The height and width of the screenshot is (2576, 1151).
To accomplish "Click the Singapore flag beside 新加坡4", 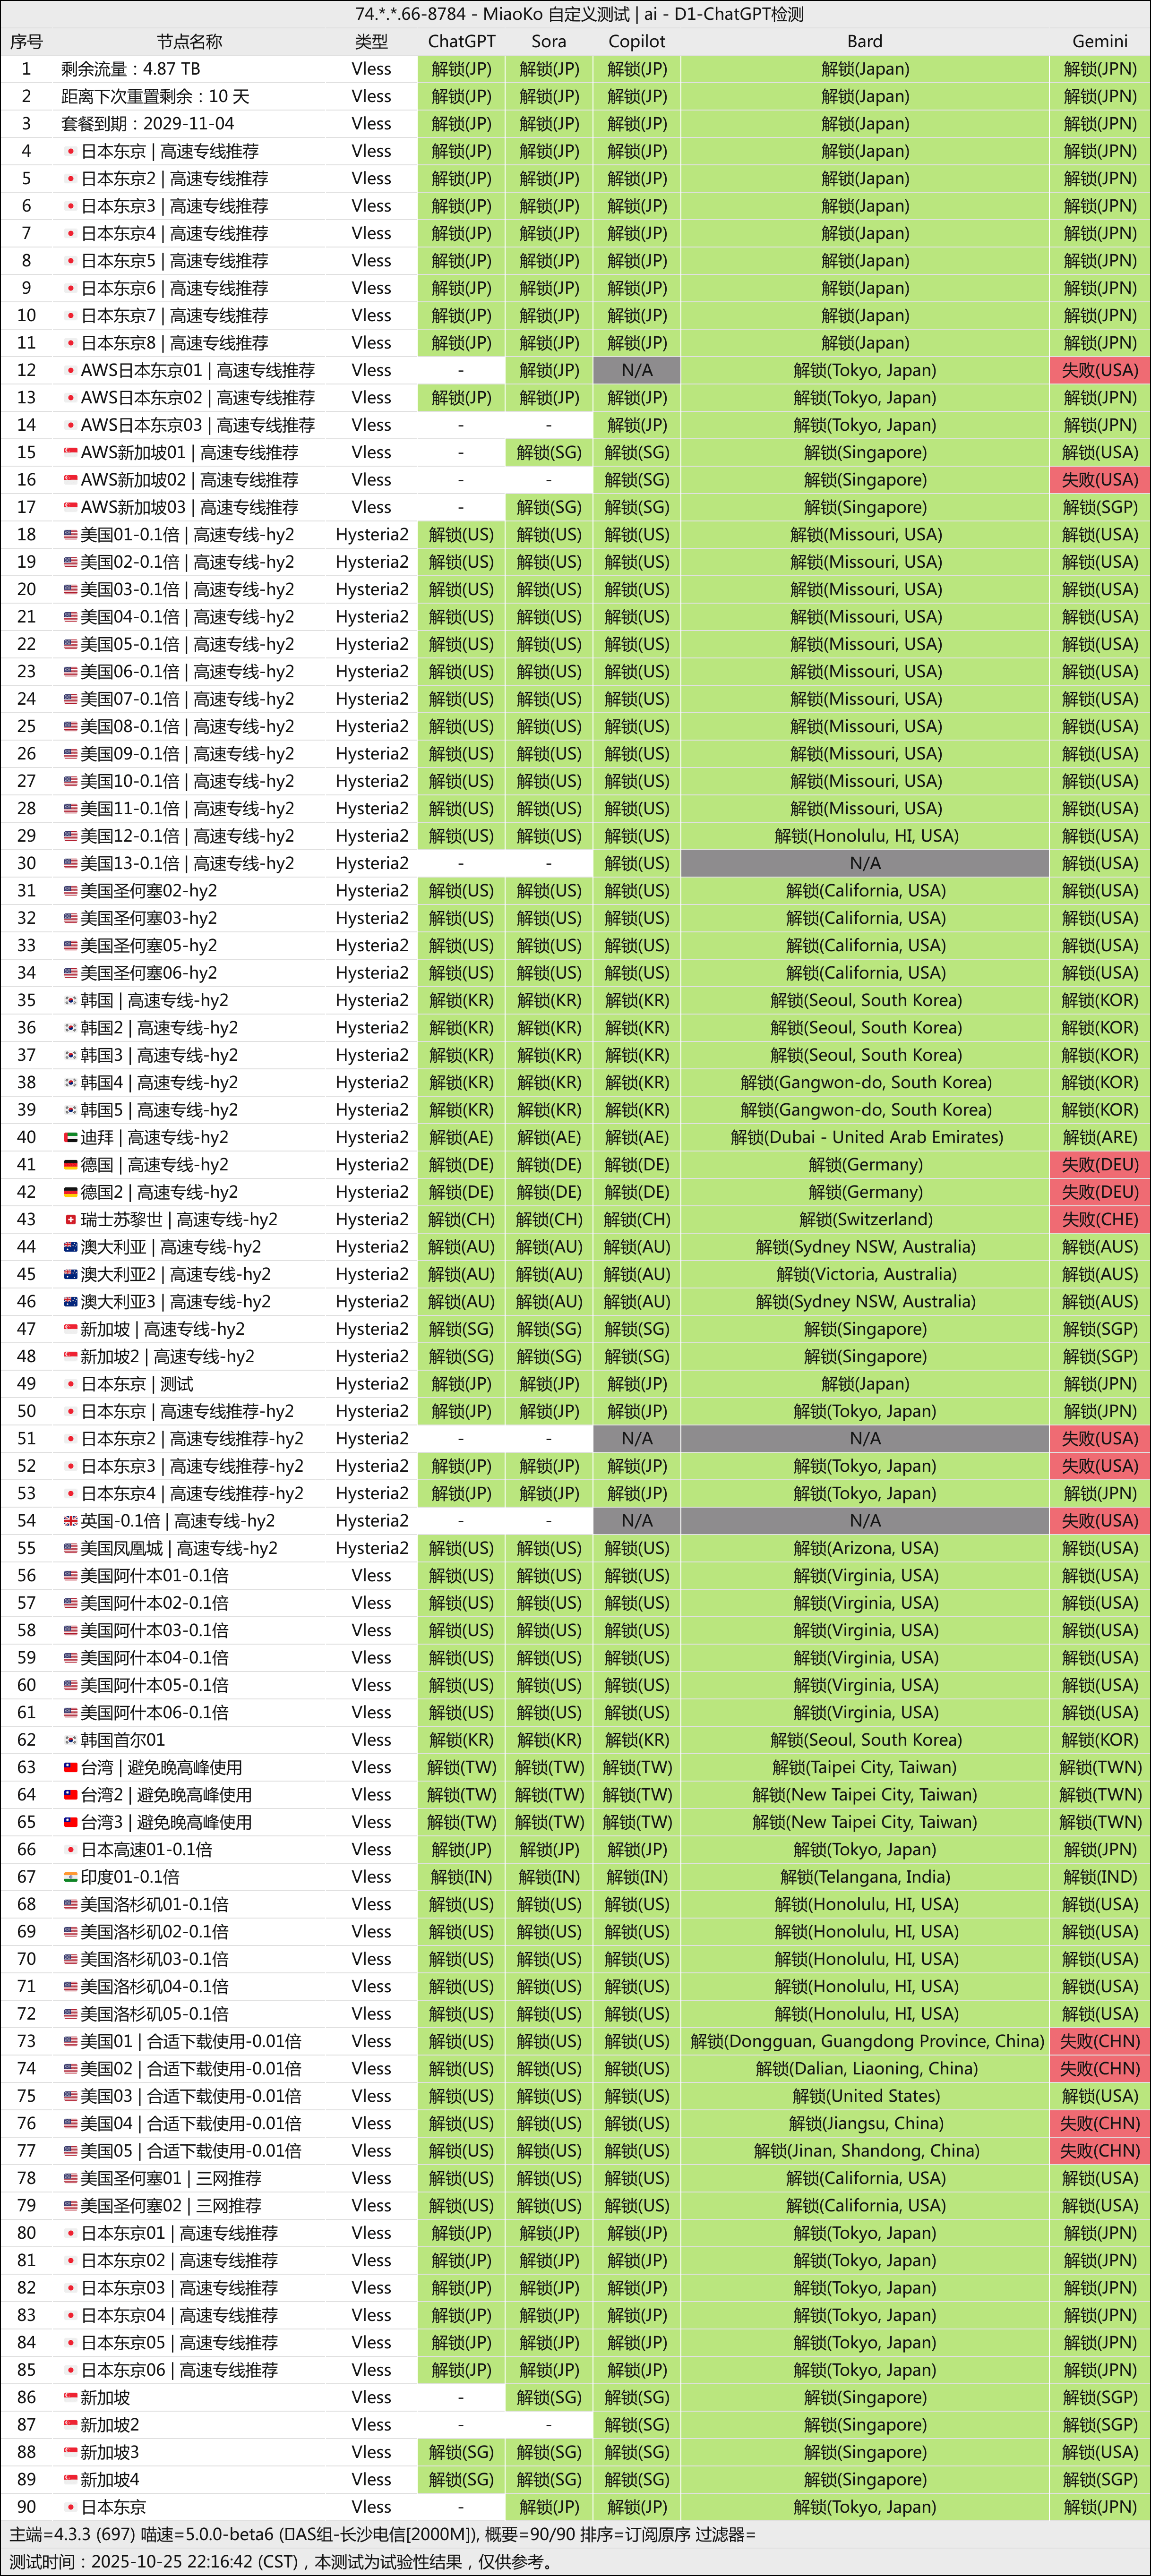I will click(71, 2480).
